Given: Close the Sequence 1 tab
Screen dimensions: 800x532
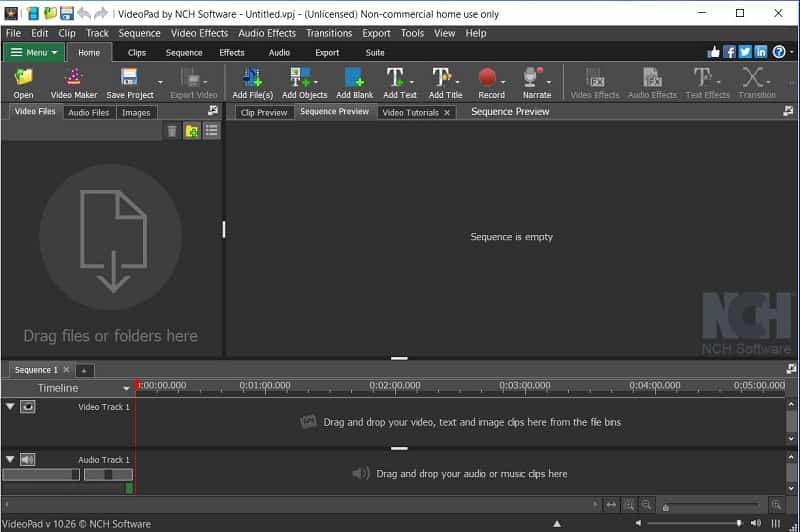Looking at the screenshot, I should (66, 369).
